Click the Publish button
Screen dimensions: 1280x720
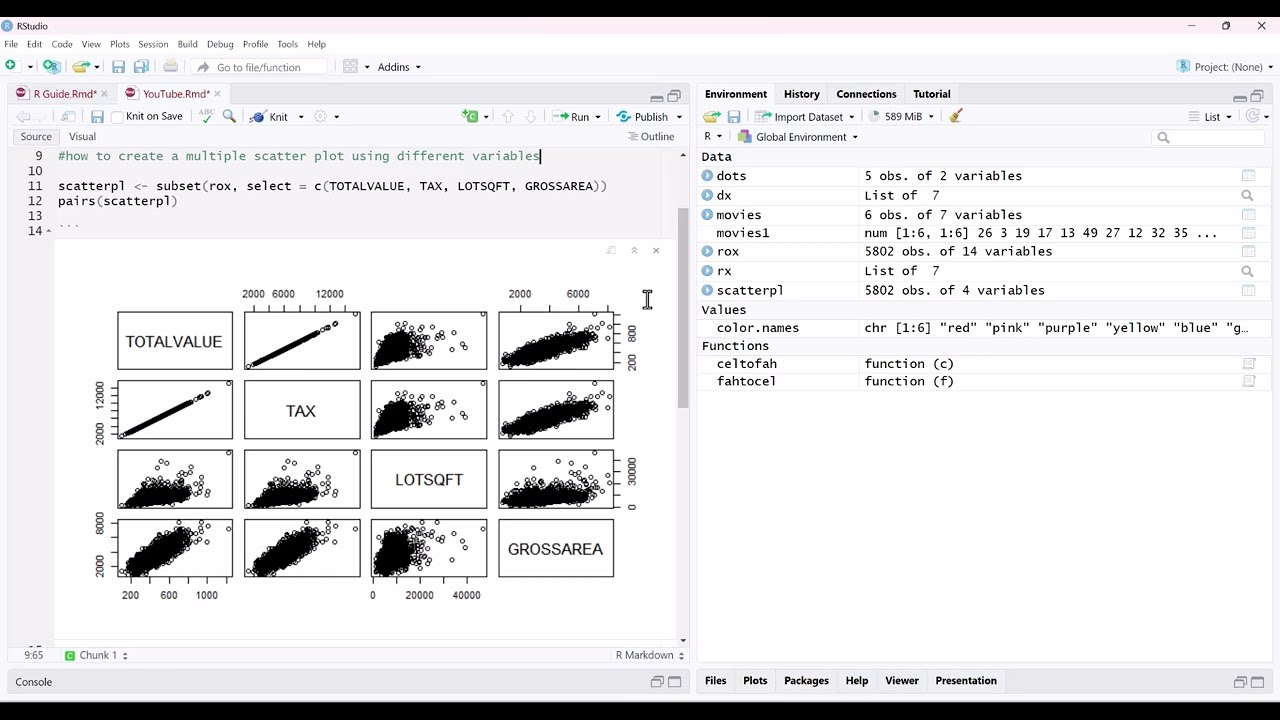(x=642, y=117)
